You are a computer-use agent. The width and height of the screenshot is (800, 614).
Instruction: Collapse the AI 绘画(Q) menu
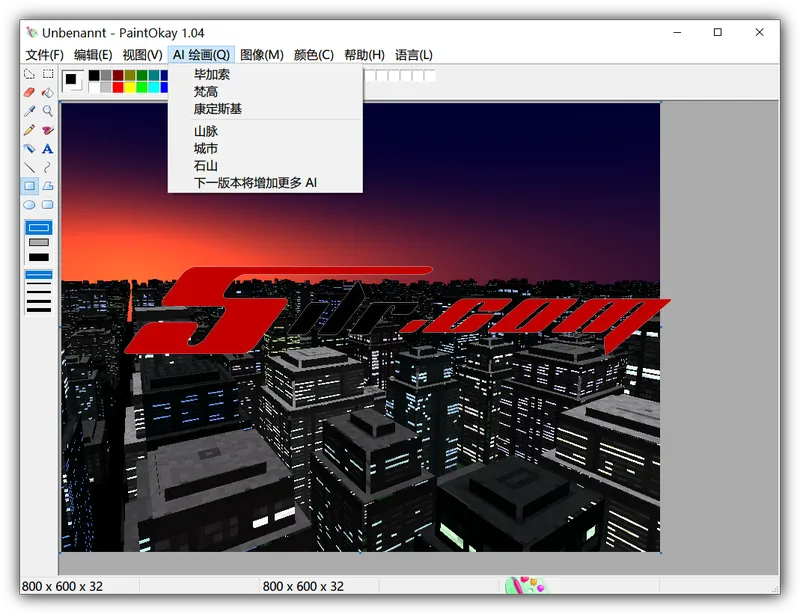(x=201, y=55)
